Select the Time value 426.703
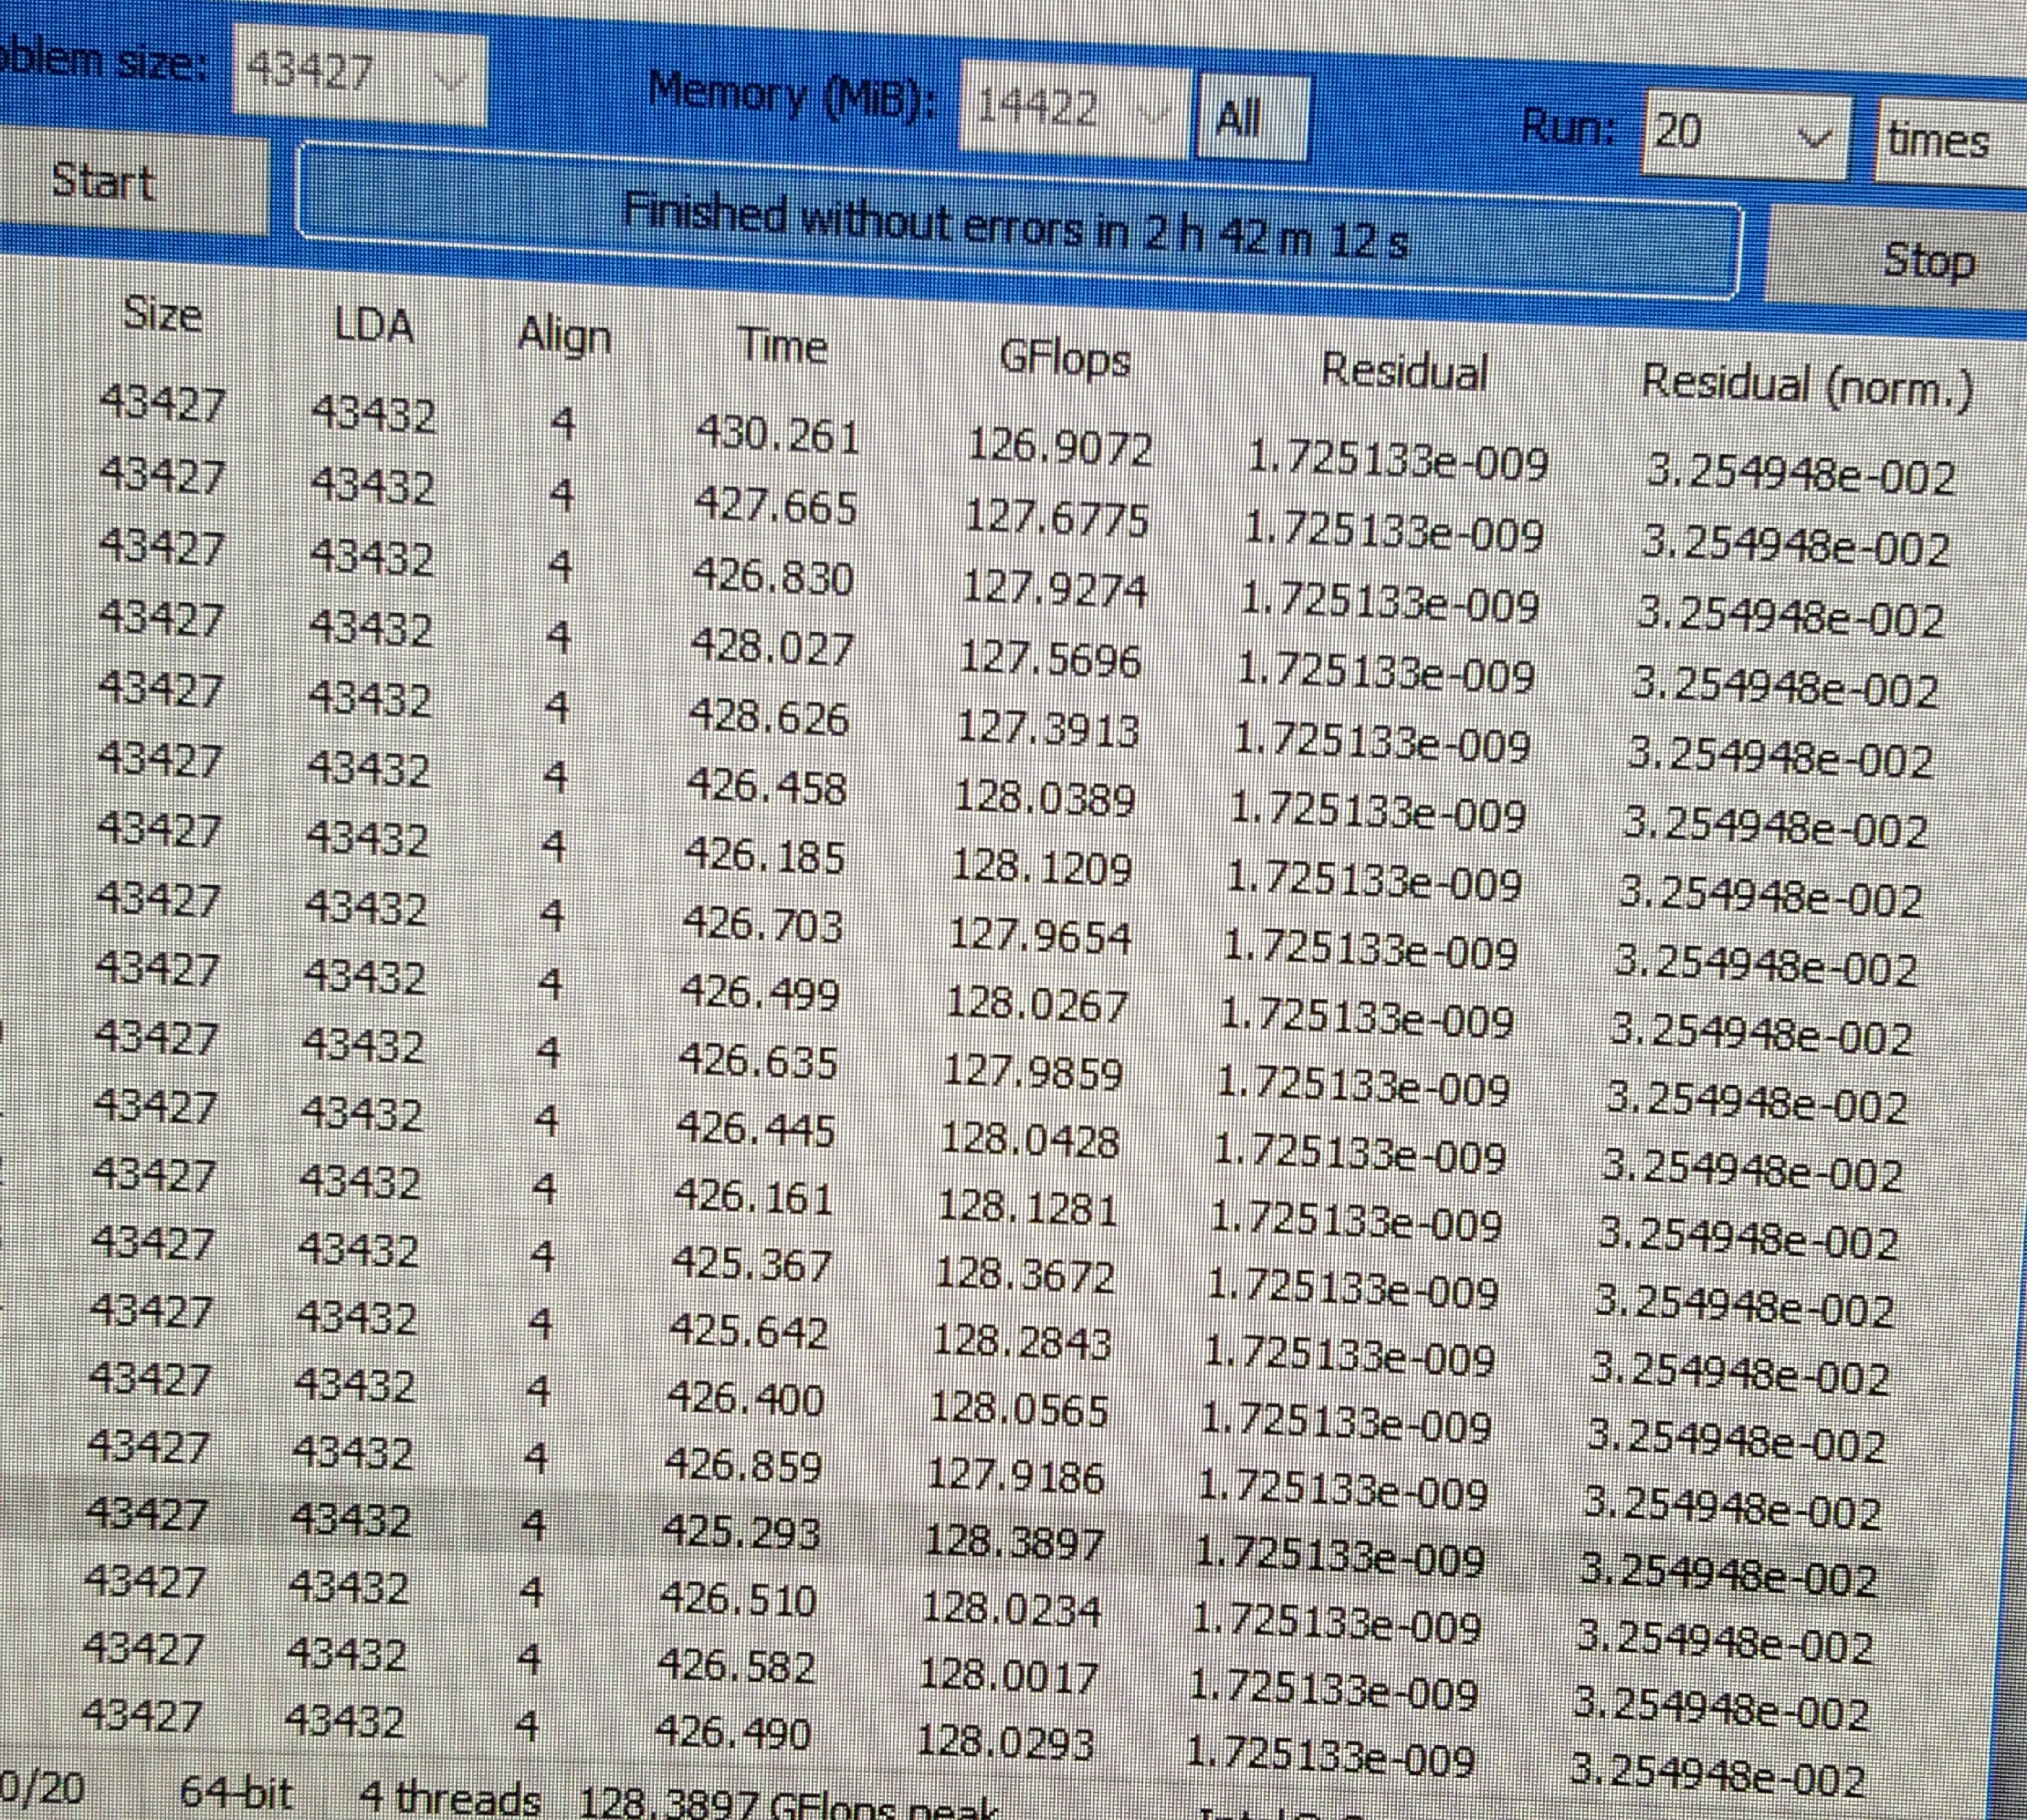The width and height of the screenshot is (2027, 1820). coord(763,925)
